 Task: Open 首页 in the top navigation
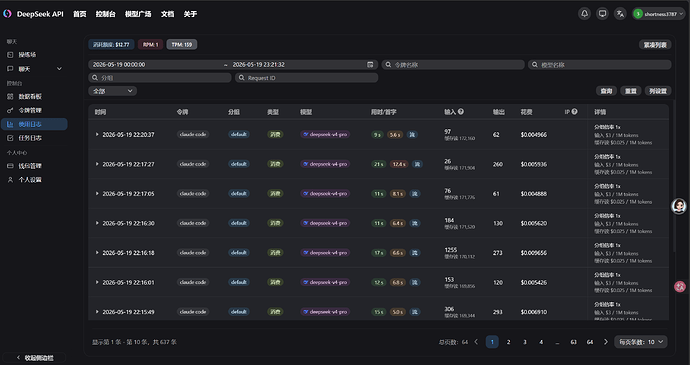[80, 14]
